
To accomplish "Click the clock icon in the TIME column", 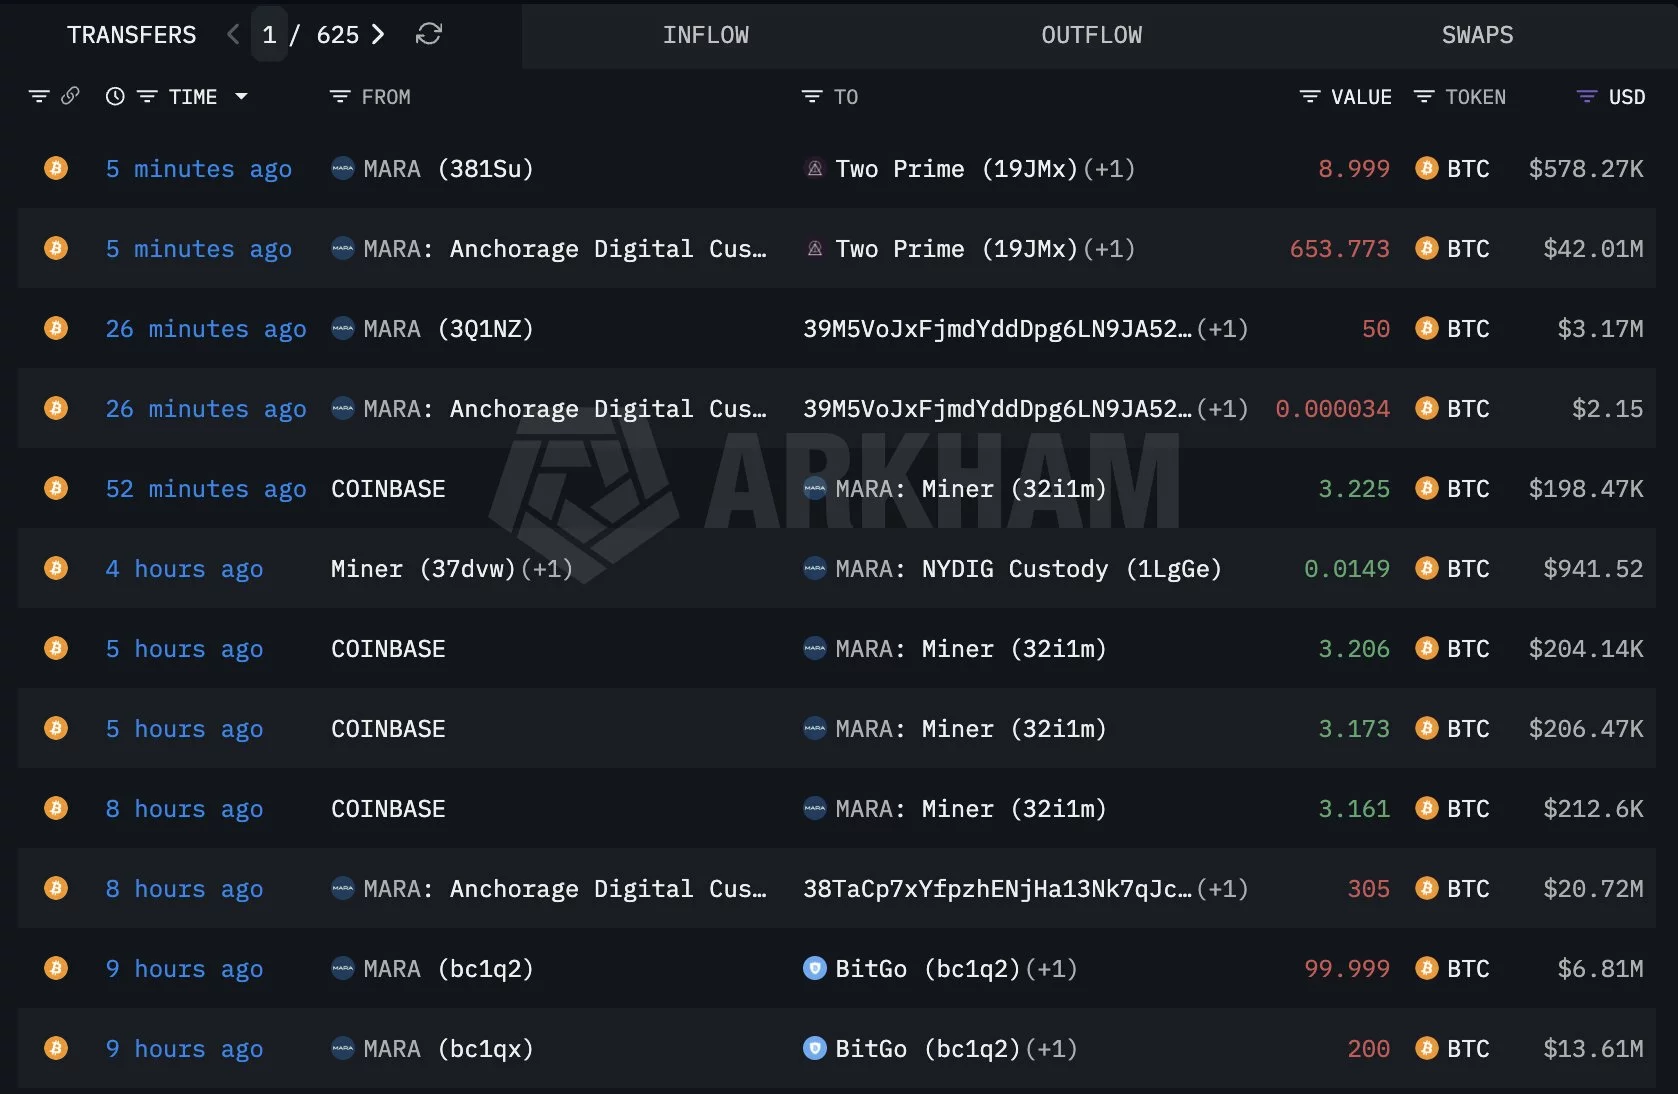I will pos(114,96).
